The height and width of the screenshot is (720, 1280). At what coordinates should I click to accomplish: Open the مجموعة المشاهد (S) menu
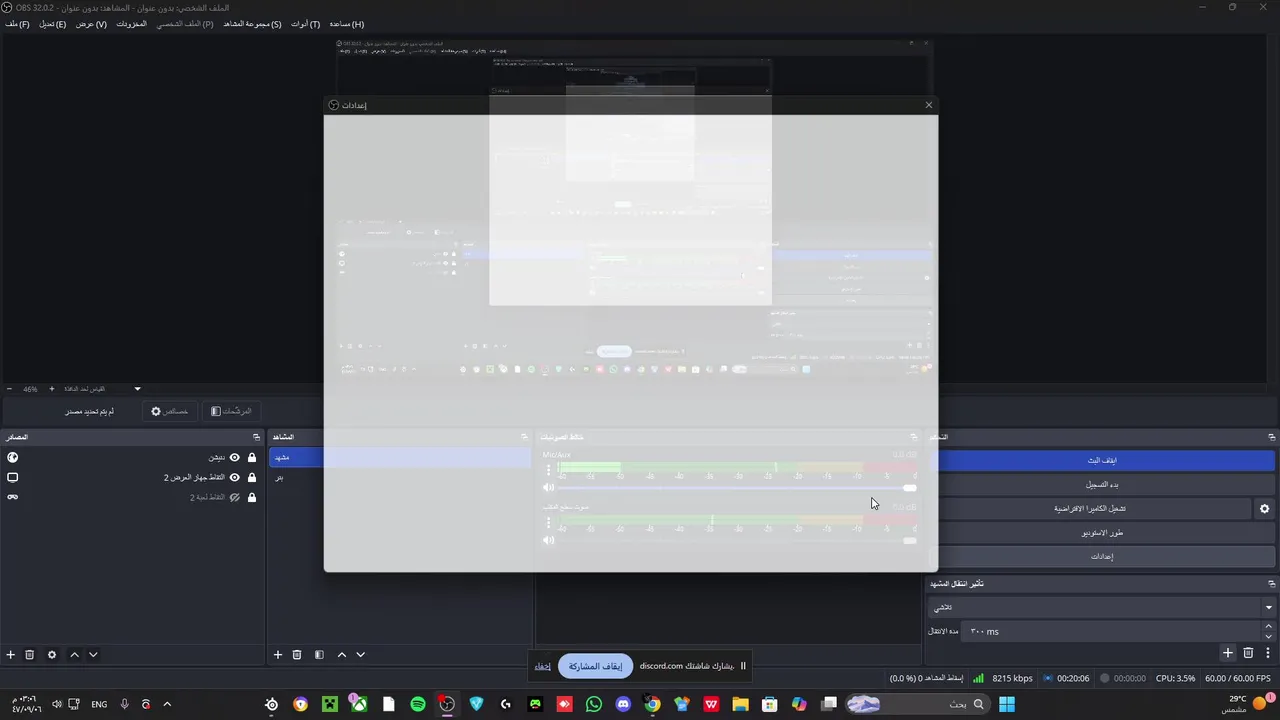coord(252,24)
